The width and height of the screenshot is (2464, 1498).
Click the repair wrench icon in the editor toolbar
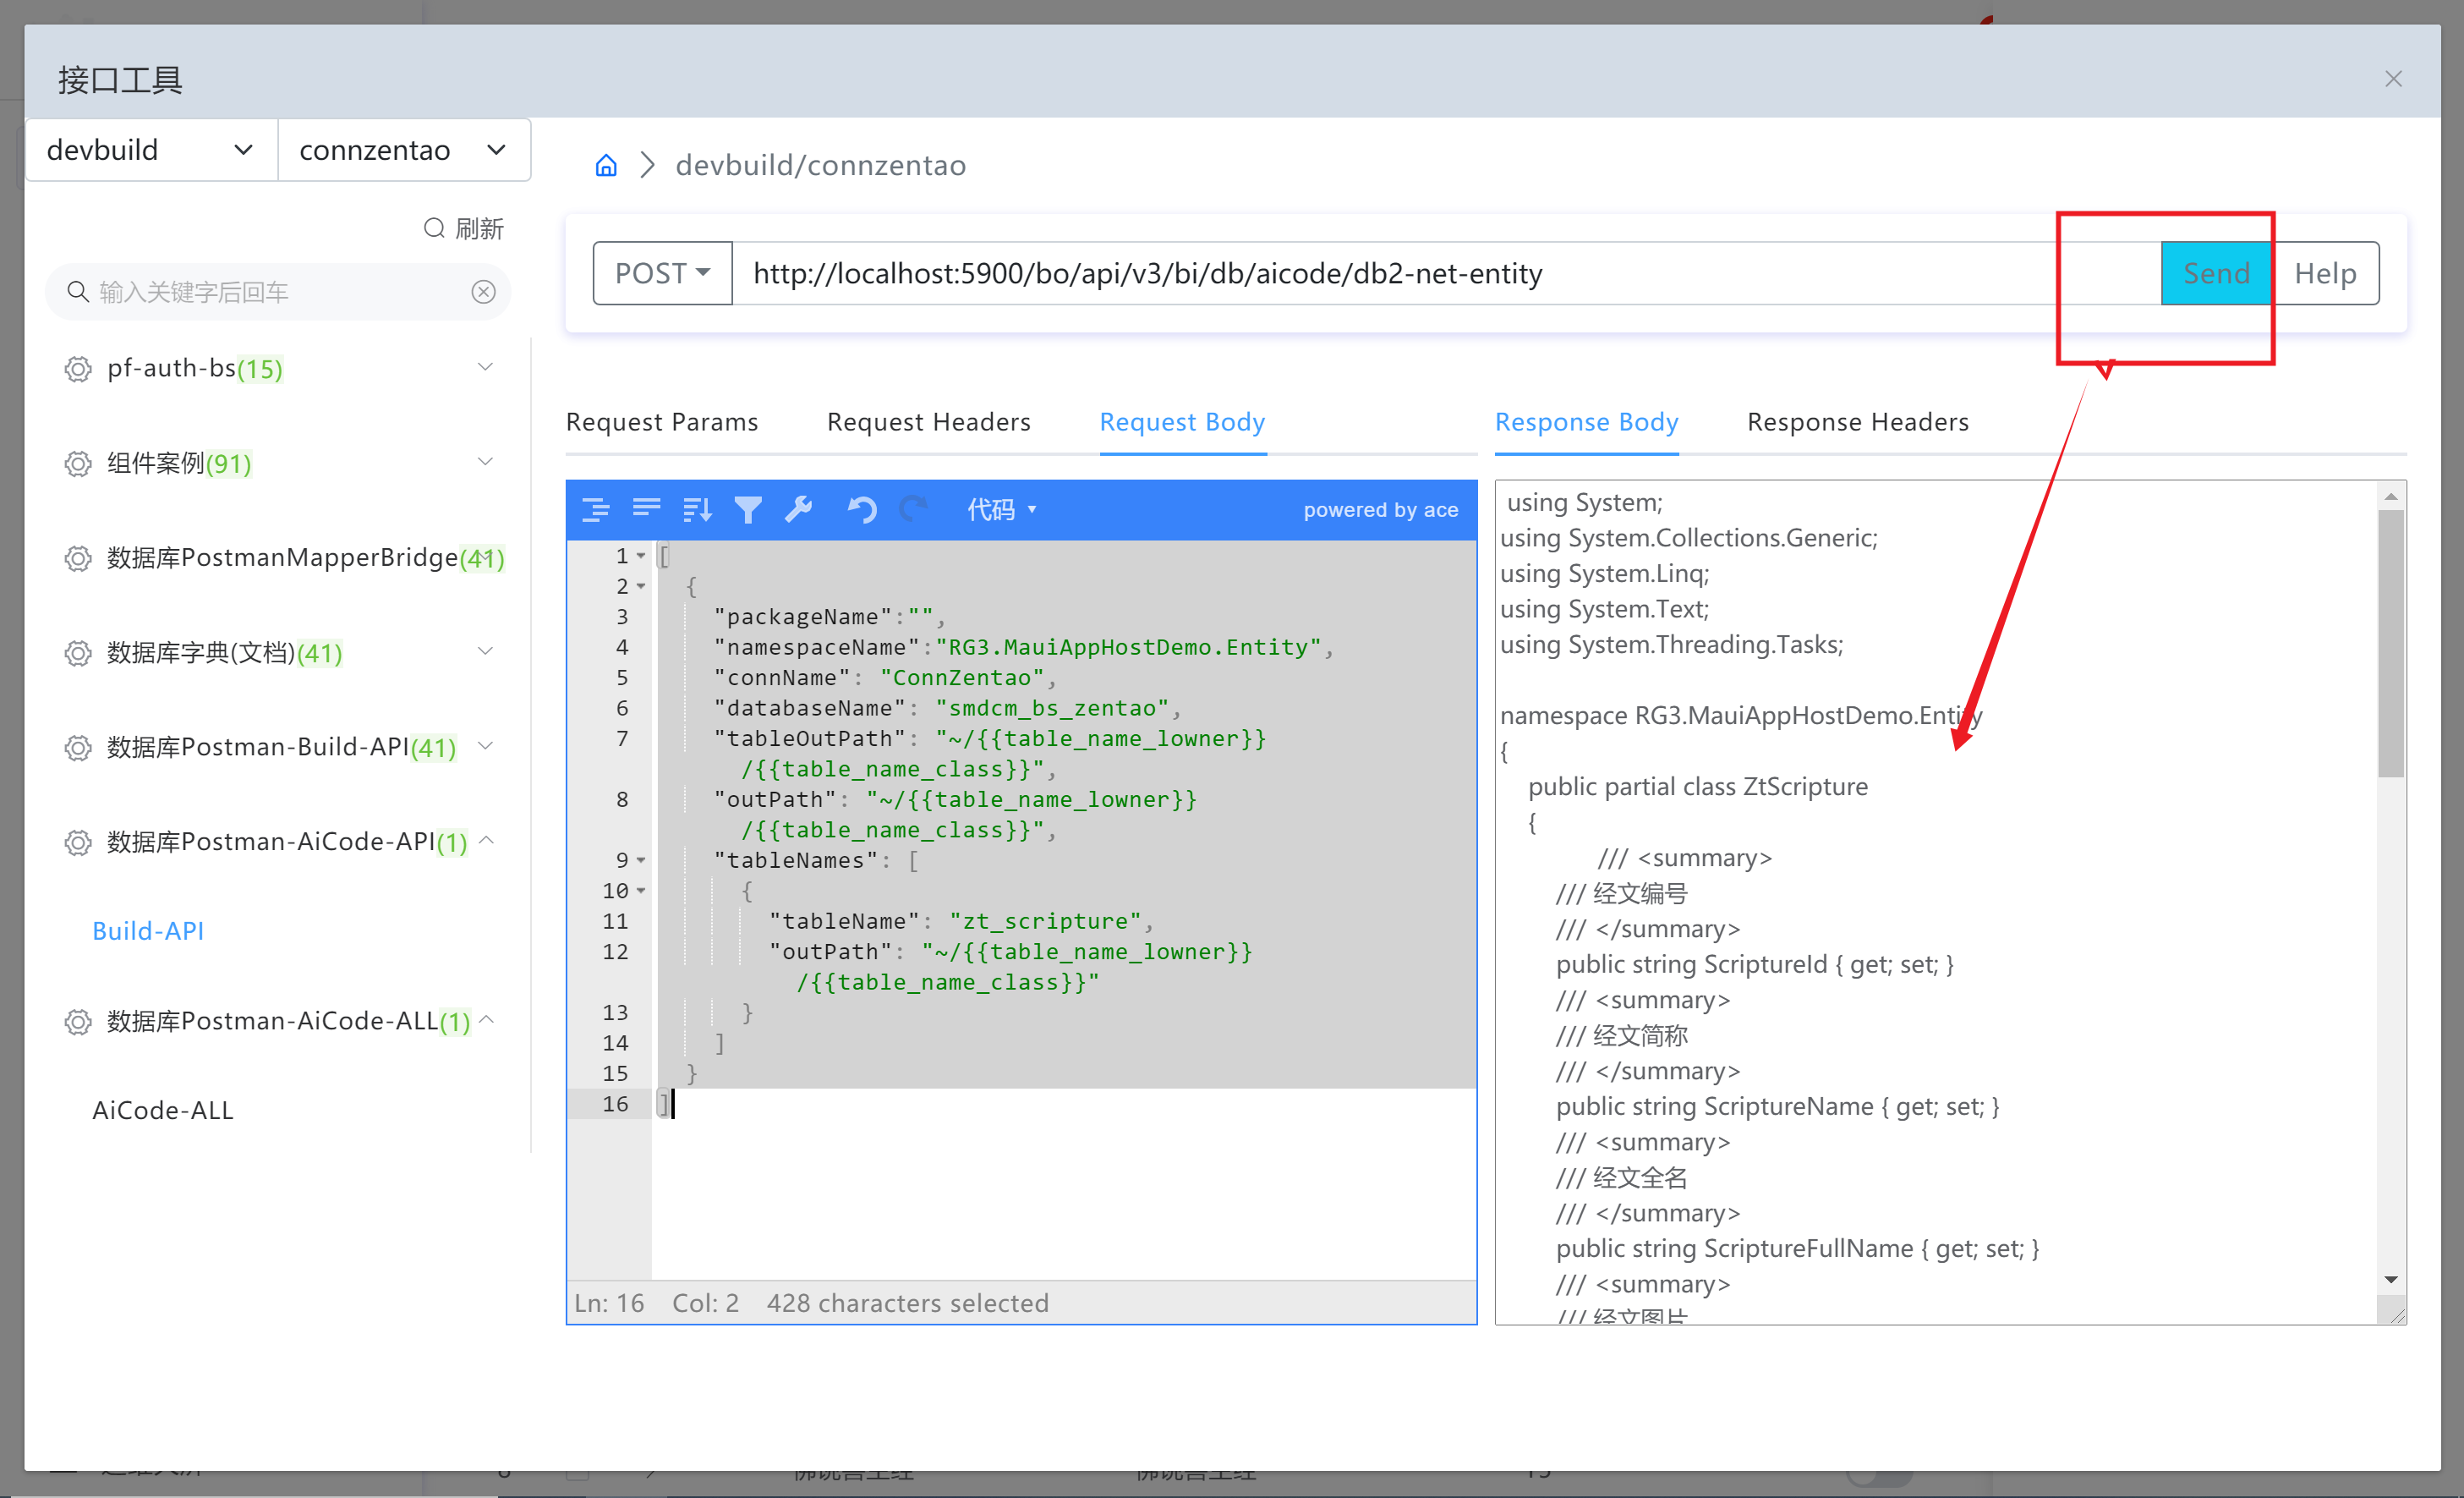point(799,510)
